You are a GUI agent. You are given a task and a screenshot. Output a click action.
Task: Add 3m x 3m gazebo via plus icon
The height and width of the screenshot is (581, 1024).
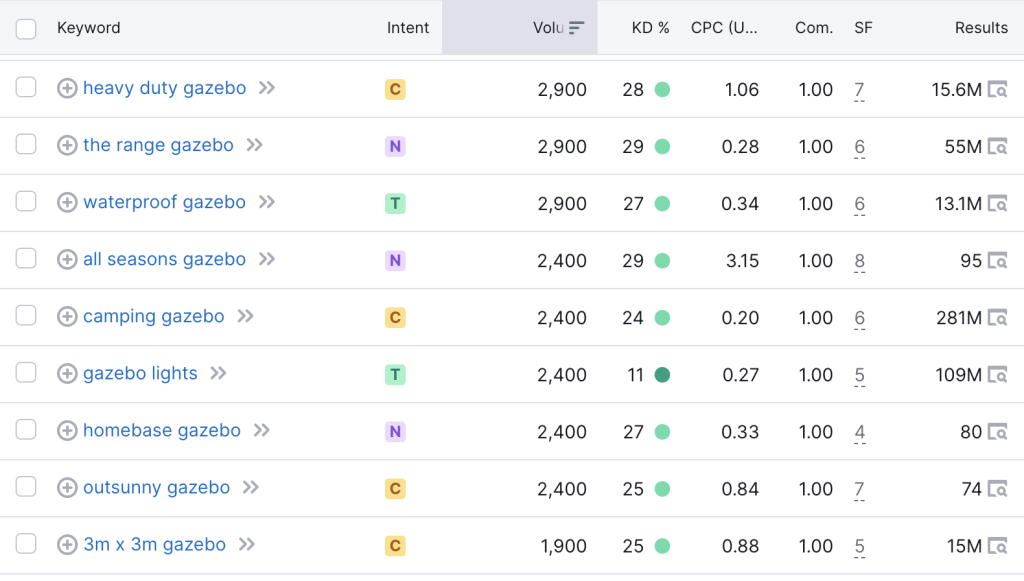tap(67, 544)
